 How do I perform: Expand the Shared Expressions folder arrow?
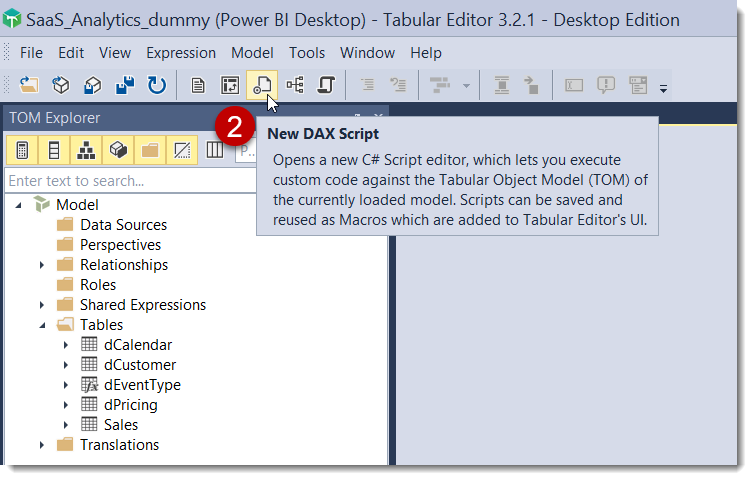tap(42, 305)
